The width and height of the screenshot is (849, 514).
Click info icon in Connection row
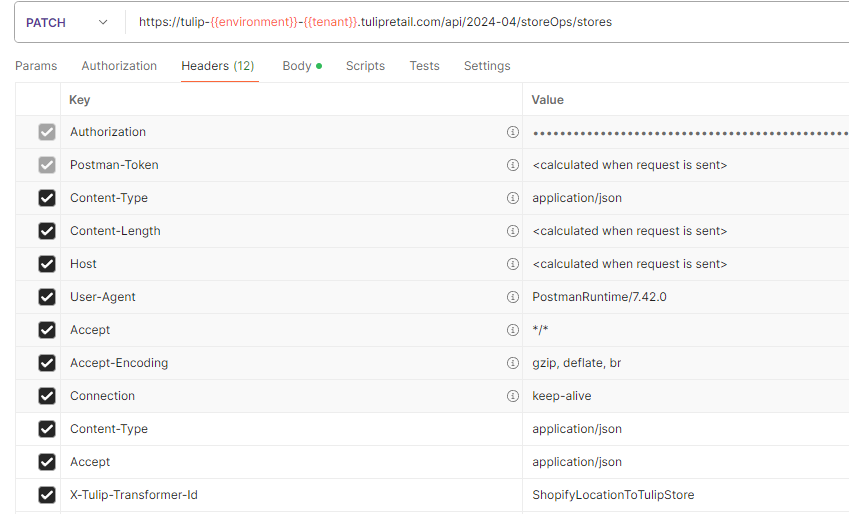pos(512,396)
